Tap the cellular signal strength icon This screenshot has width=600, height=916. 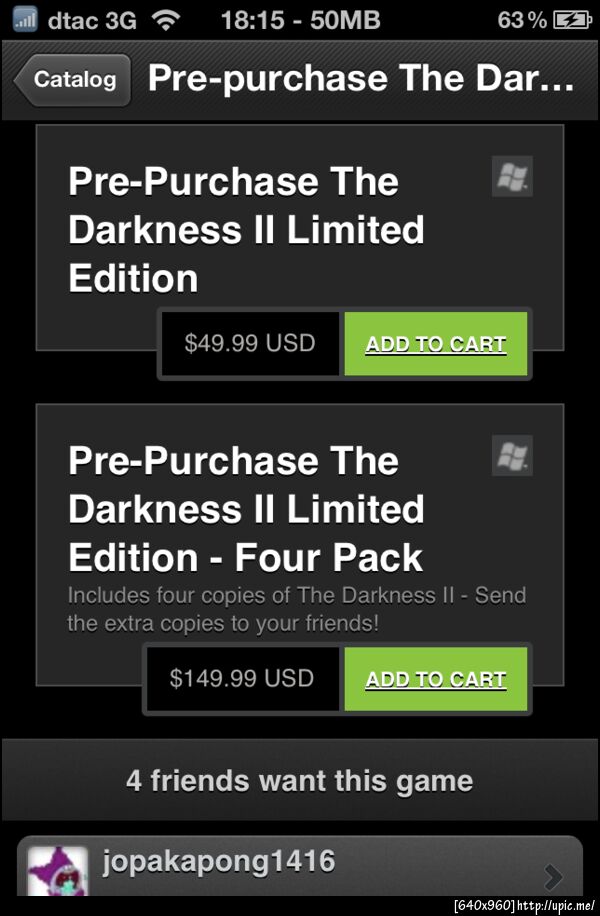point(25,18)
